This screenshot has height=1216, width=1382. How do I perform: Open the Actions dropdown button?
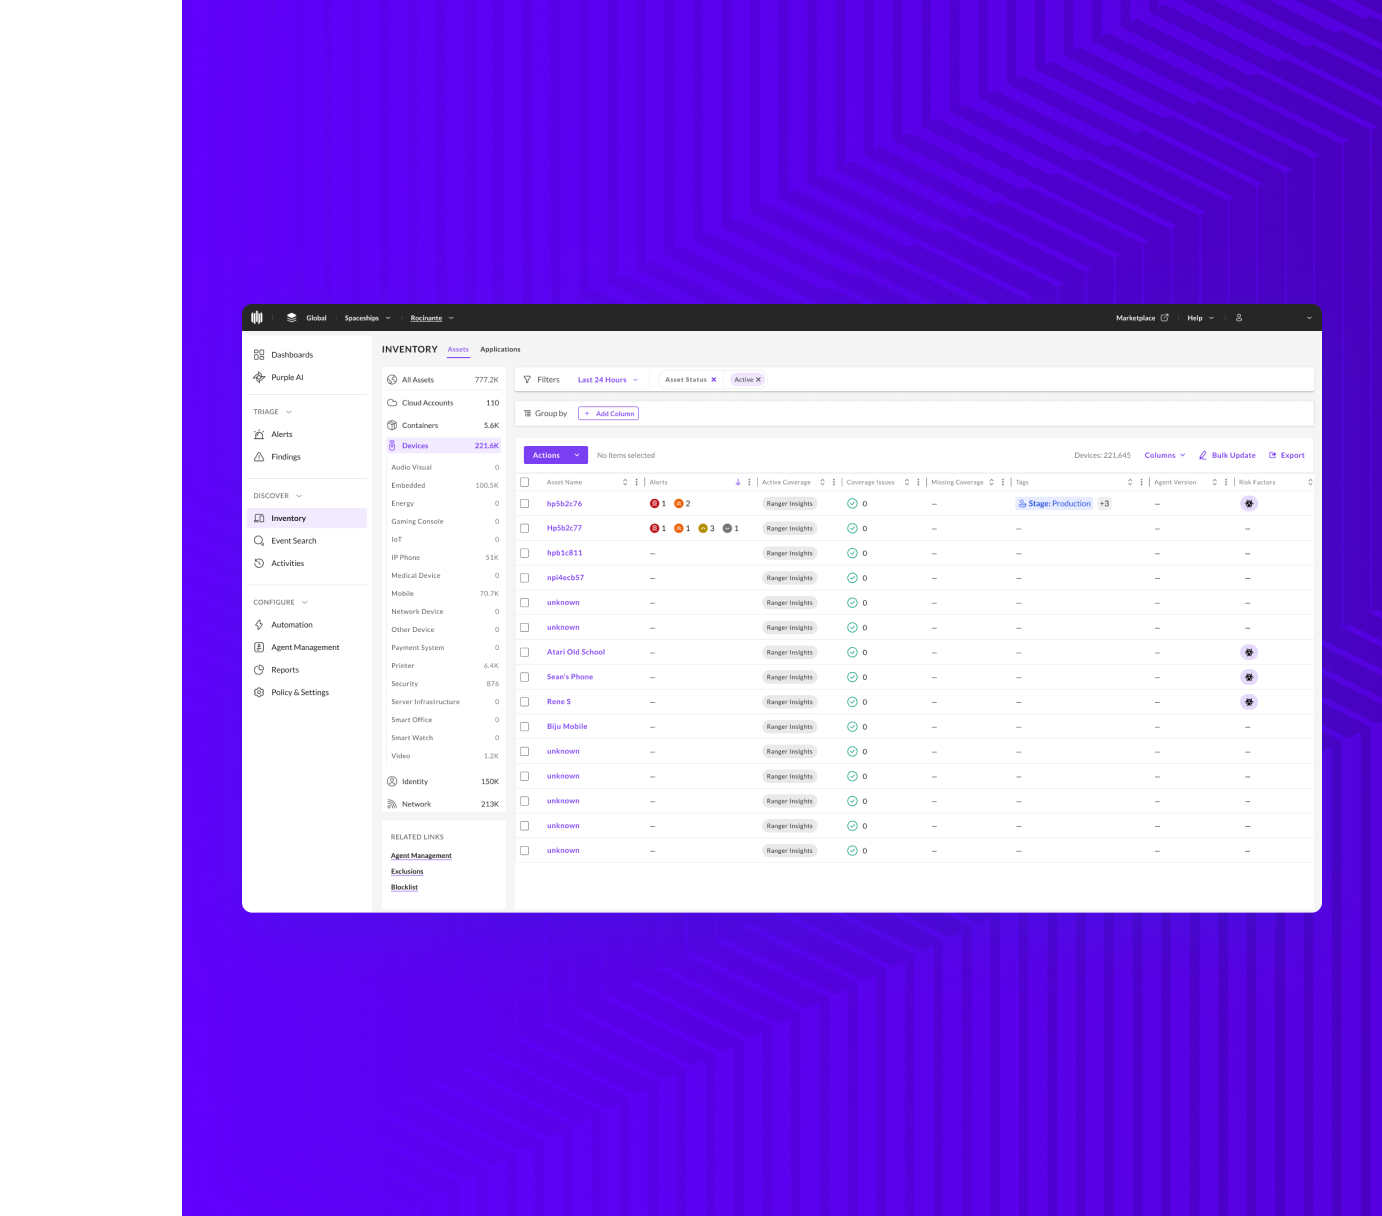coord(555,455)
